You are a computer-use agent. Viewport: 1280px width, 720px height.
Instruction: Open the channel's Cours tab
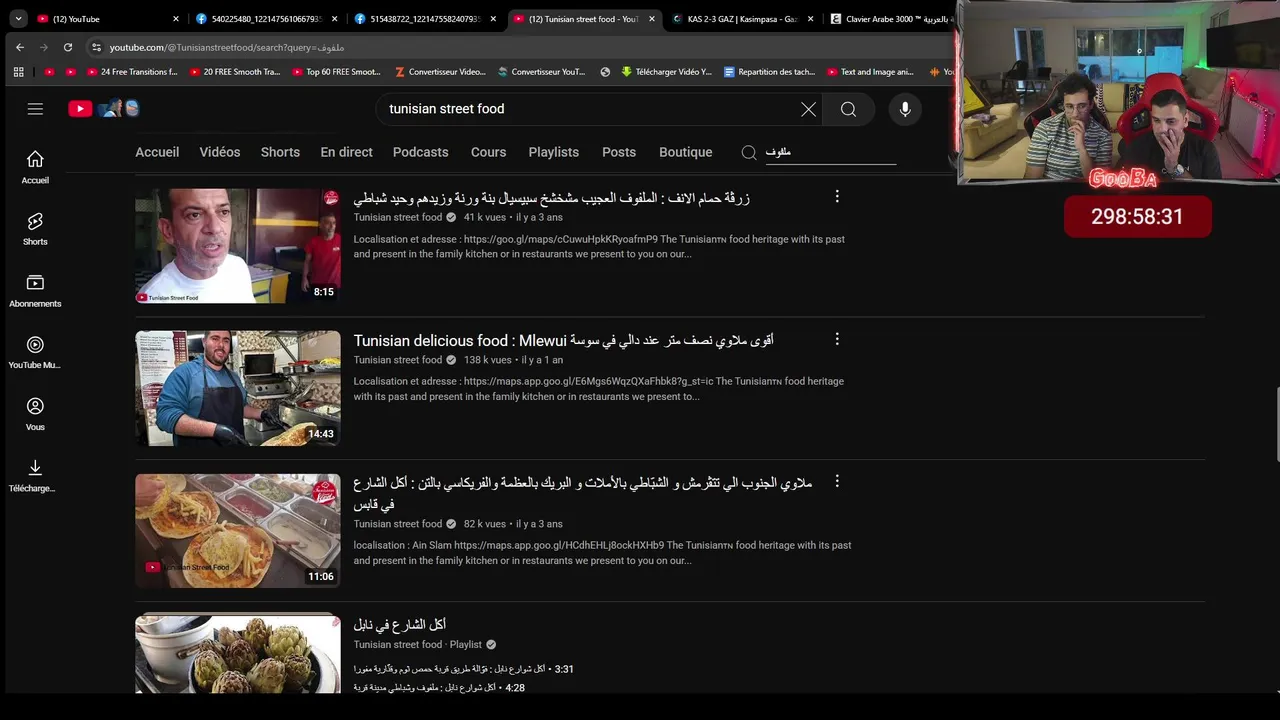488,152
